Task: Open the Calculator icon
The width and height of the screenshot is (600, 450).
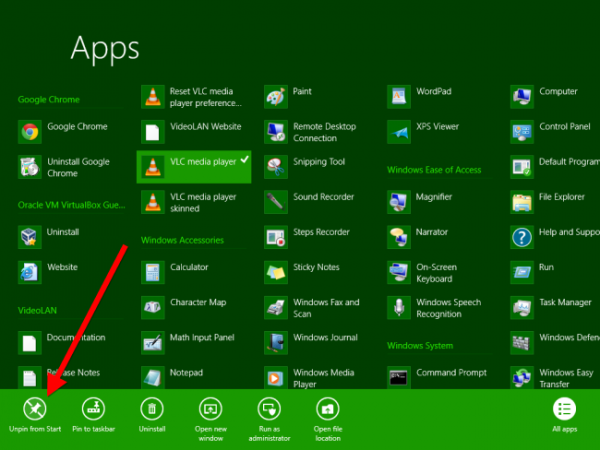Action: pos(153,272)
